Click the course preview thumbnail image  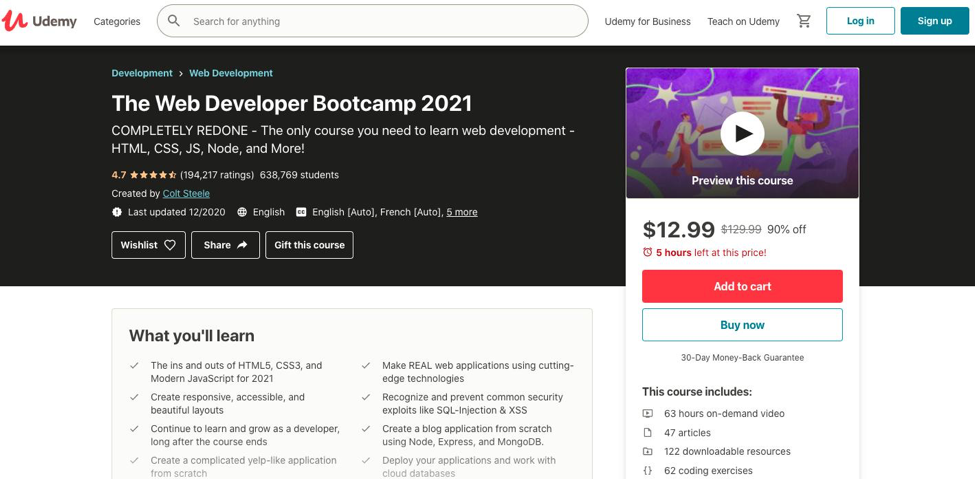coord(742,133)
